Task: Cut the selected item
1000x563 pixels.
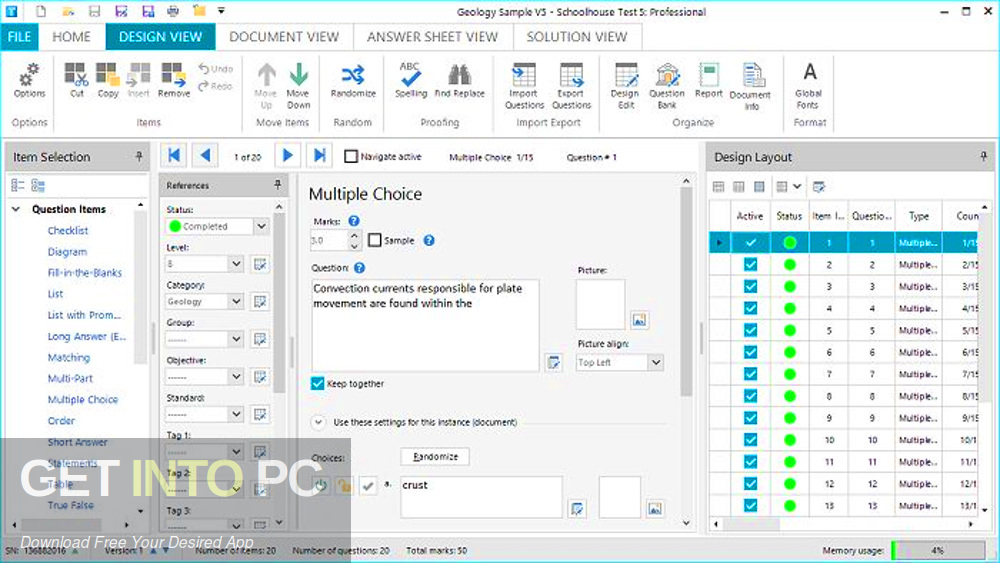Action: pyautogui.click(x=77, y=81)
